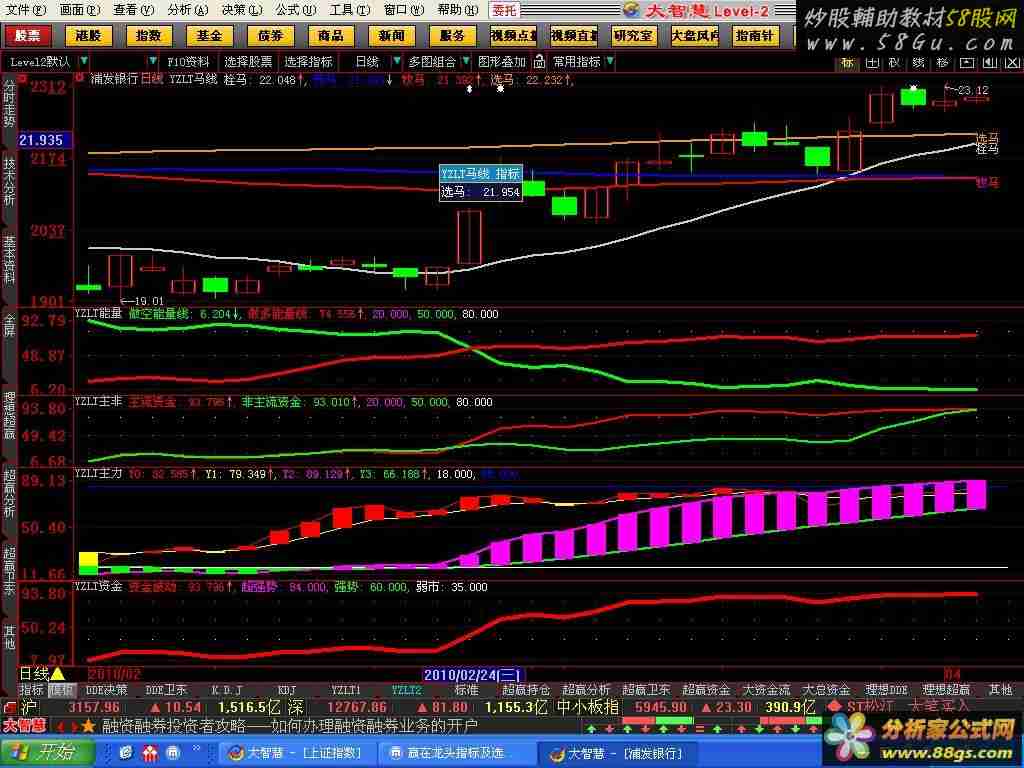This screenshot has width=1024, height=768.
Task: Switch to 大智慧 - [上证指数] taskbar window
Action: coord(295,753)
